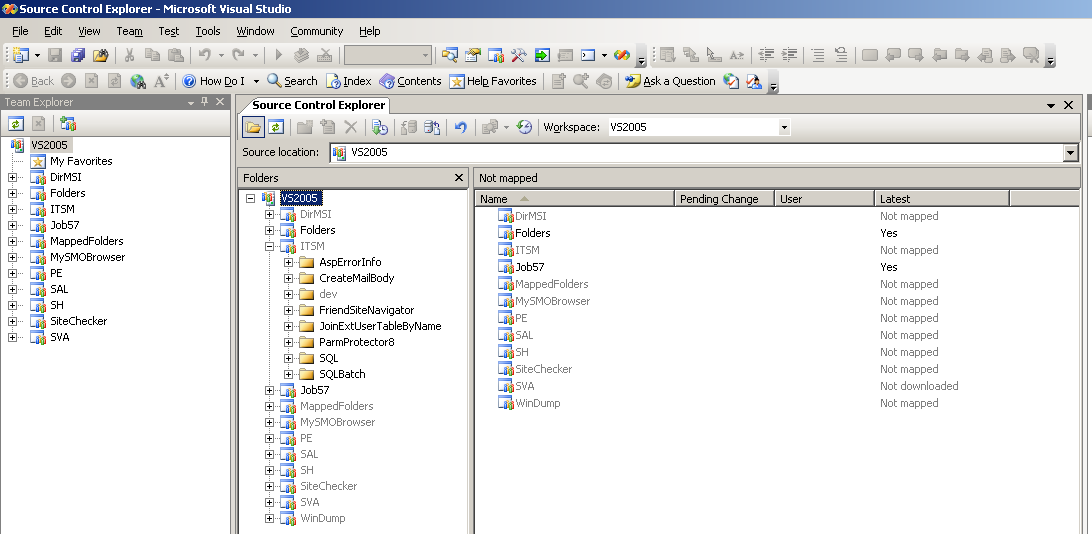
Task: Open the help Contents button
Action: pyautogui.click(x=410, y=81)
